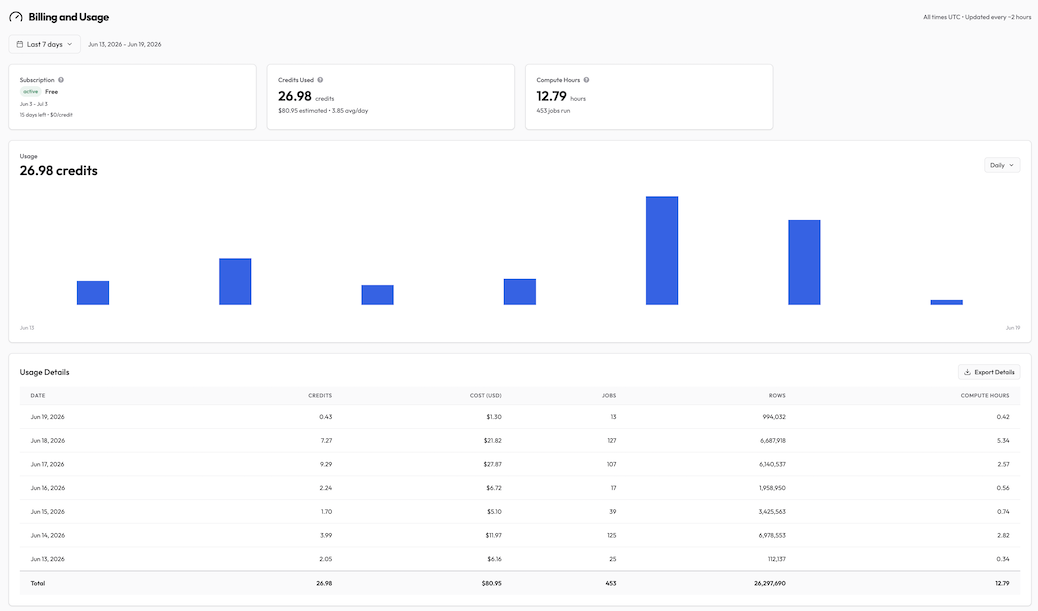Click the Subscription info help icon

coord(61,80)
